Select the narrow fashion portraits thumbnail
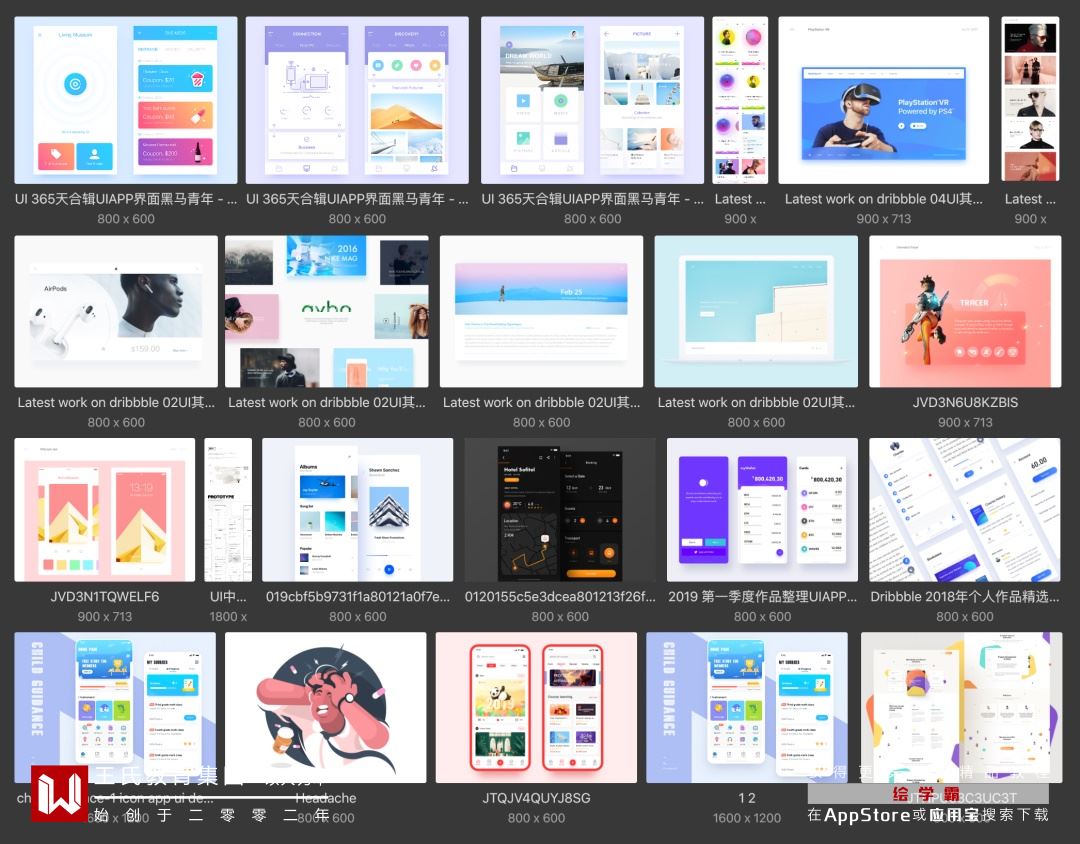The height and width of the screenshot is (844, 1080). tap(1030, 100)
